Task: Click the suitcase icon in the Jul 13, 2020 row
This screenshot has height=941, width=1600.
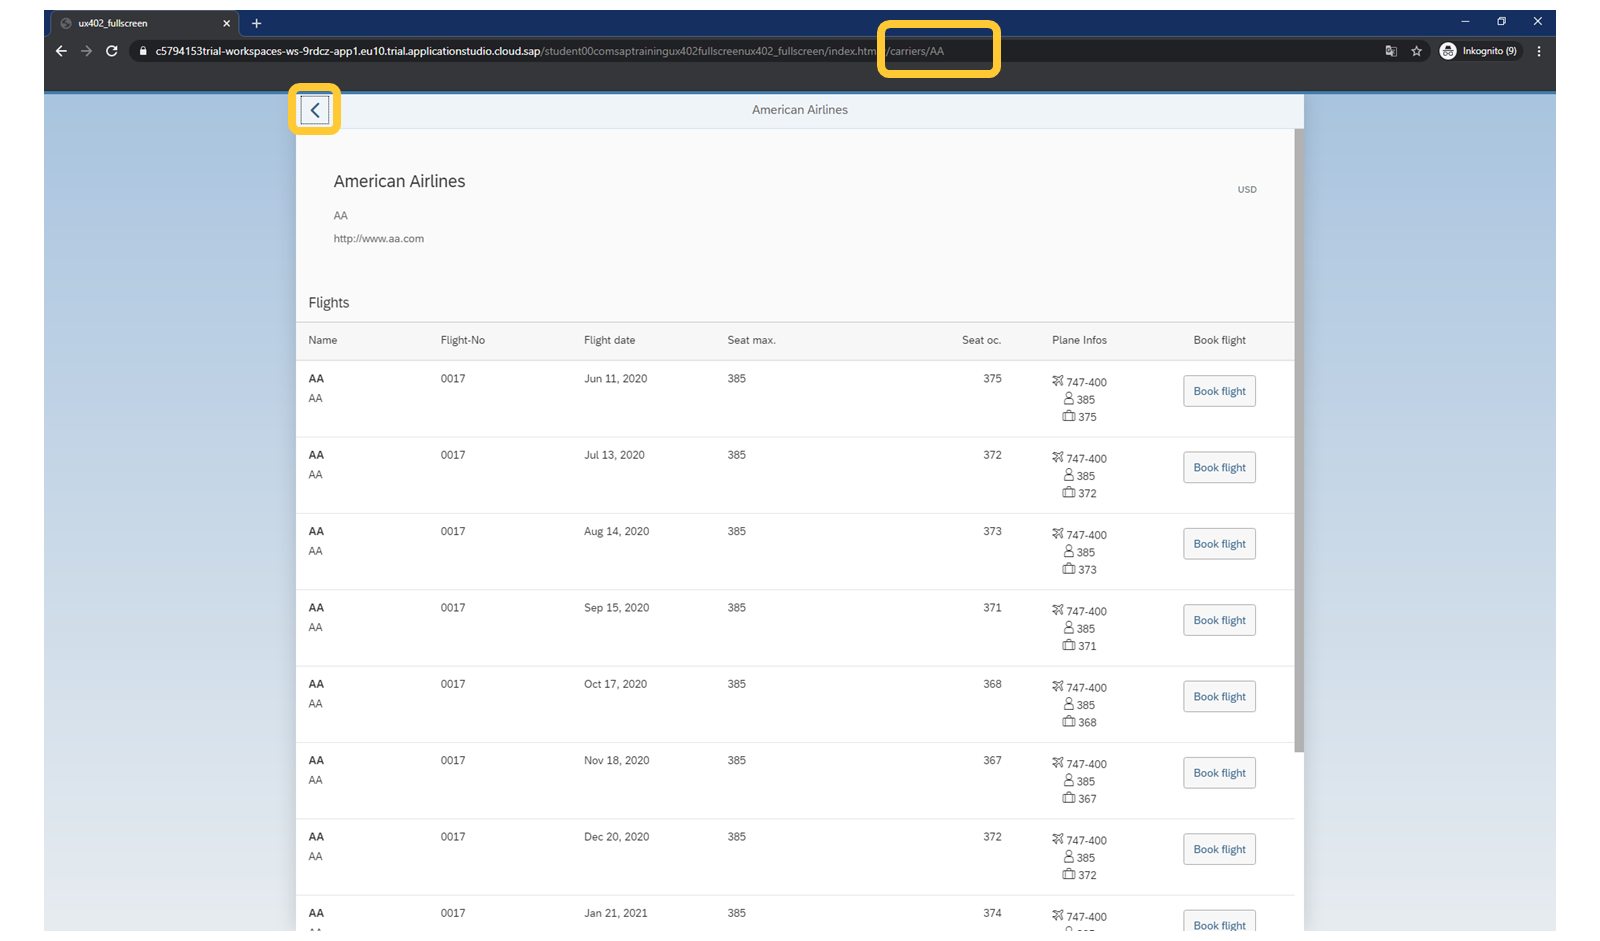Action: pos(1069,492)
